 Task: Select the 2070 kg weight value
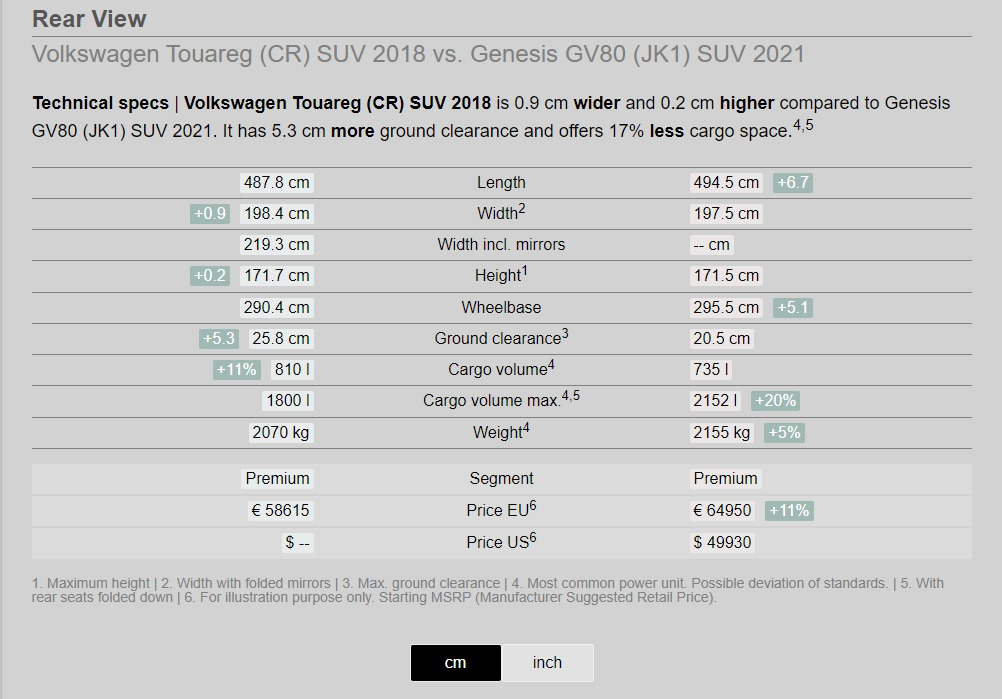point(281,433)
